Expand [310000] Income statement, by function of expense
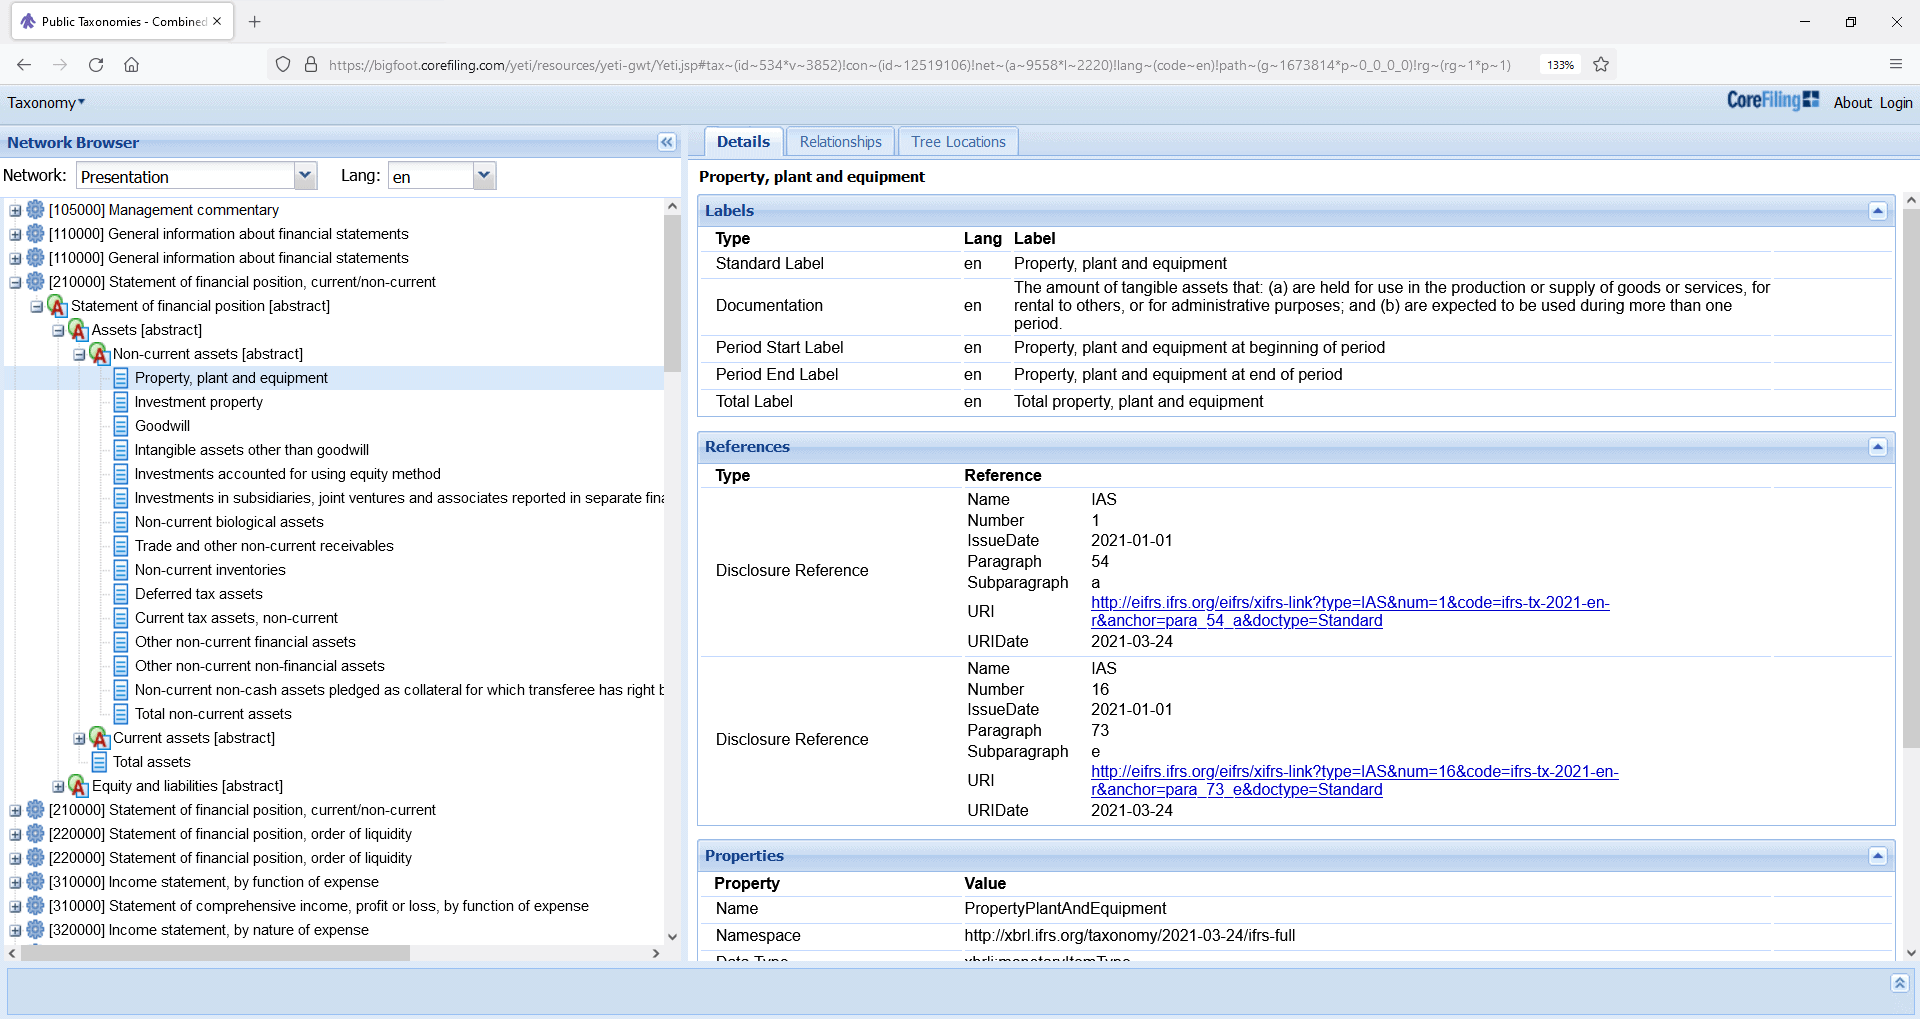Viewport: 1920px width, 1019px height. (15, 882)
